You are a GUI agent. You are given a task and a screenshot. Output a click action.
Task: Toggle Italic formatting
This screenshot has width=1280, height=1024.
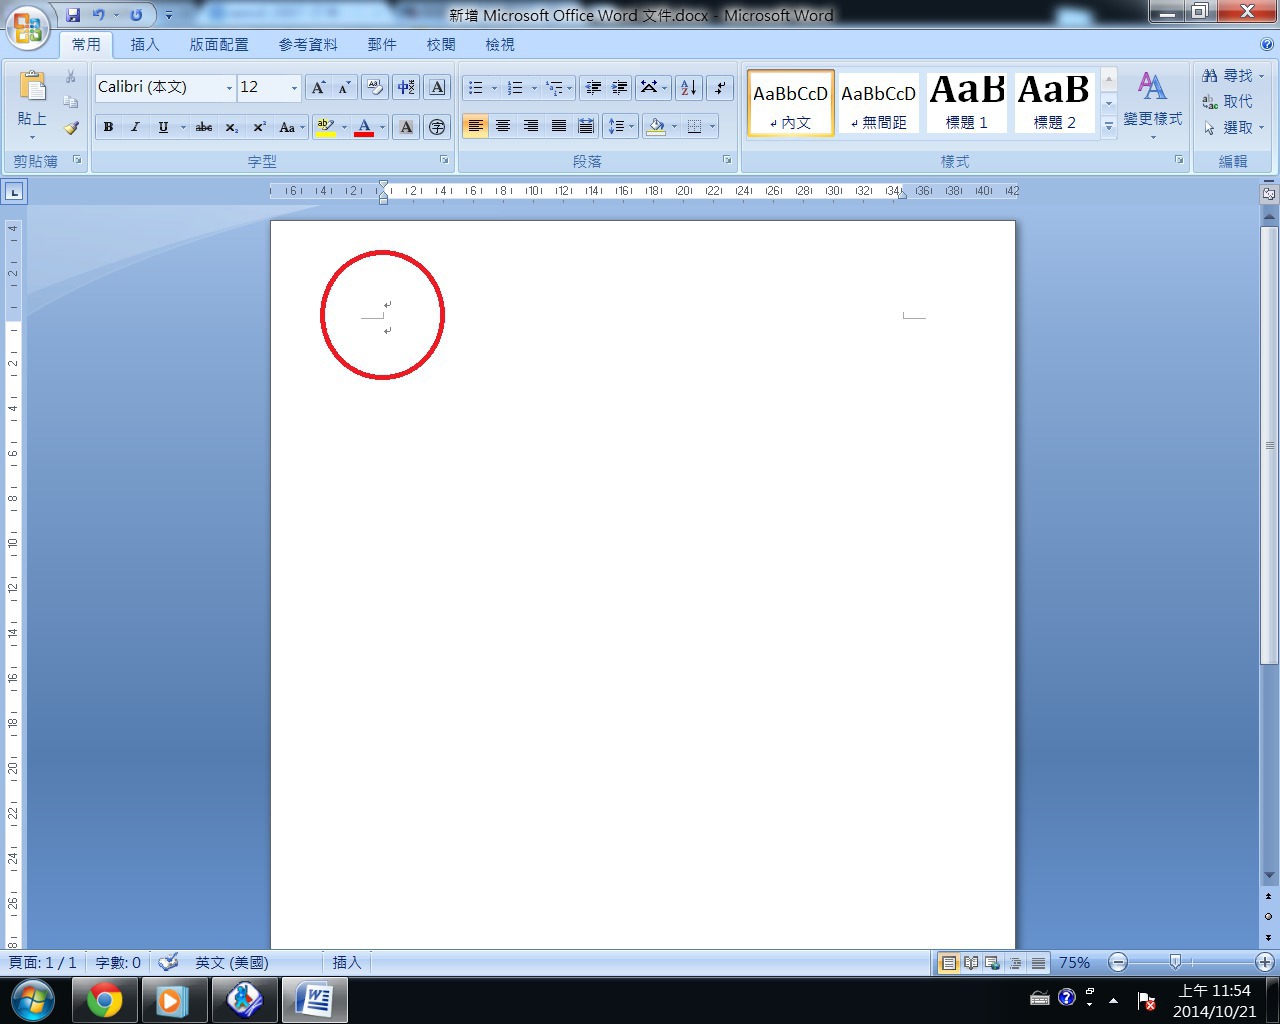pyautogui.click(x=135, y=127)
